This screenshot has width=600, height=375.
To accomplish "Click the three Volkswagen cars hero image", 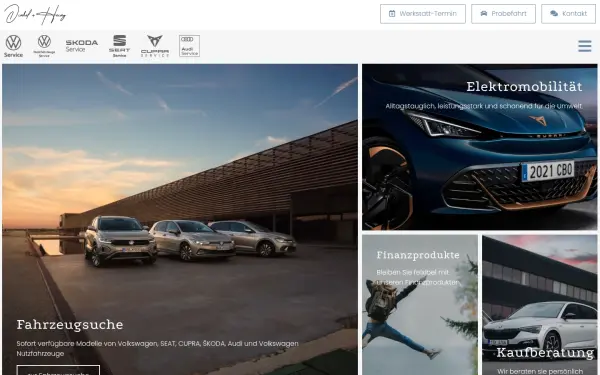I will [180, 220].
